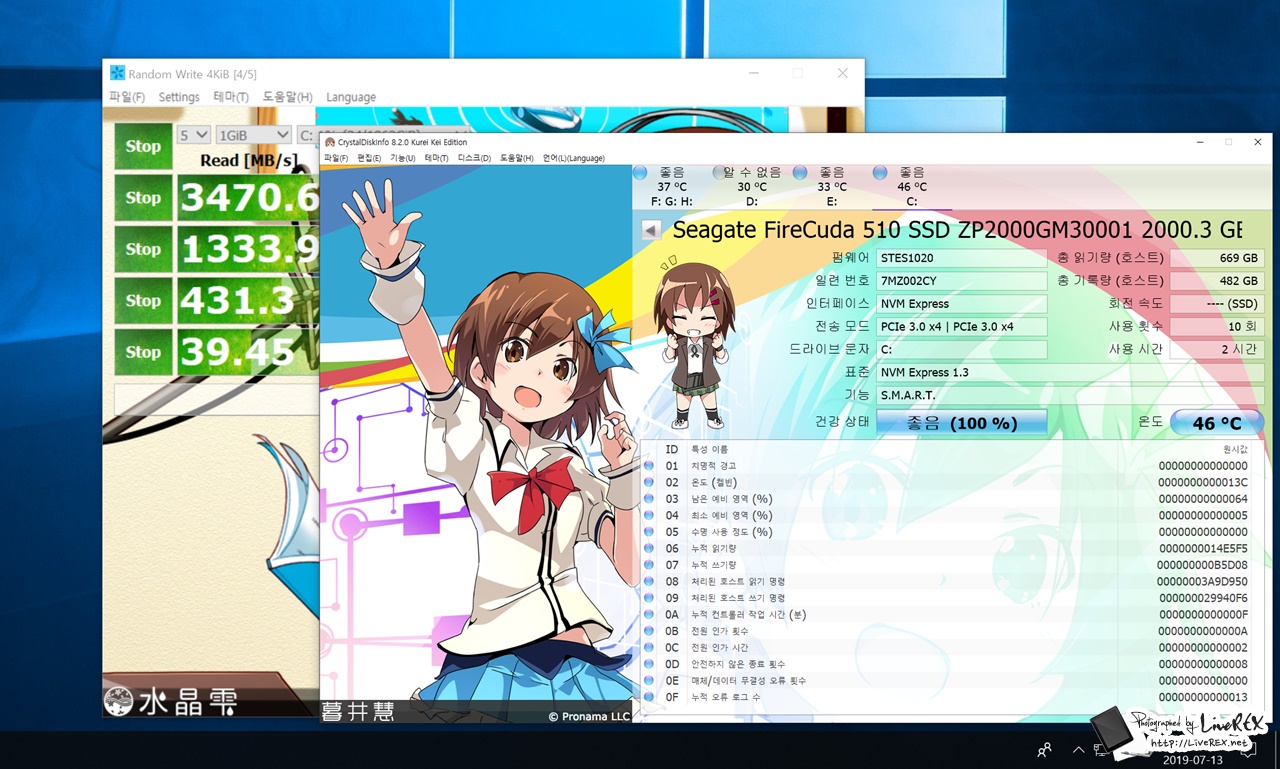The width and height of the screenshot is (1280, 769).
Task: Click status orb for attribute 0C 전원 인가 시간
Action: 649,647
